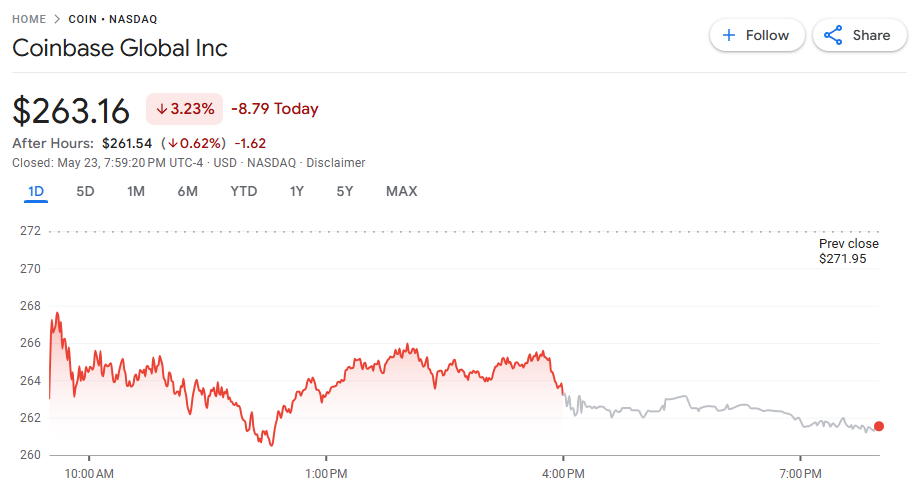Click the Prev close label on chart

(848, 244)
